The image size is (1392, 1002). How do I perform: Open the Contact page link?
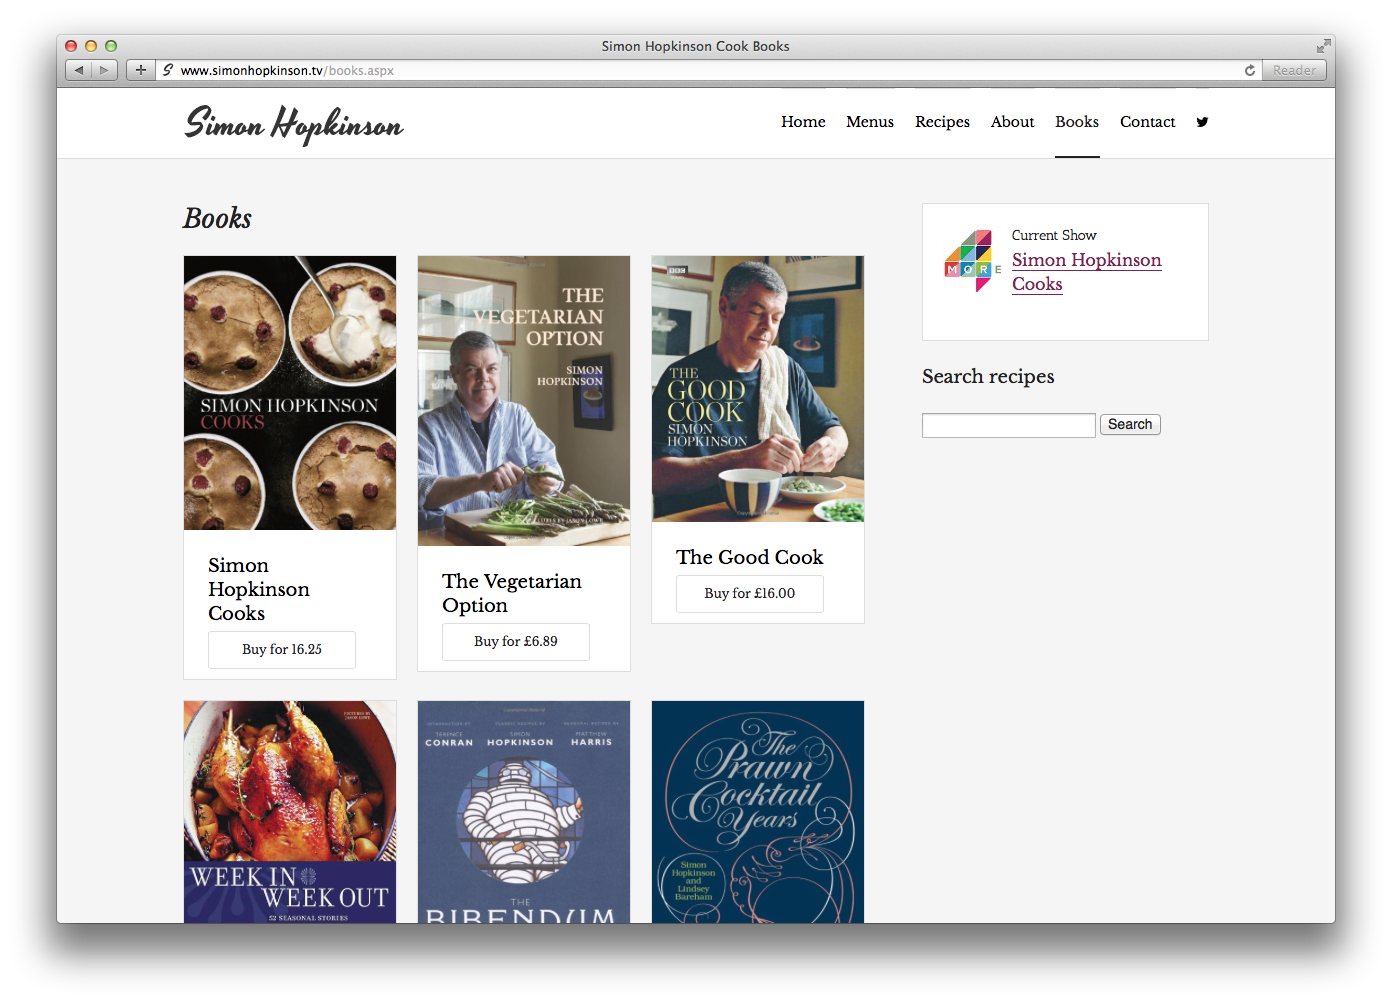tap(1147, 122)
